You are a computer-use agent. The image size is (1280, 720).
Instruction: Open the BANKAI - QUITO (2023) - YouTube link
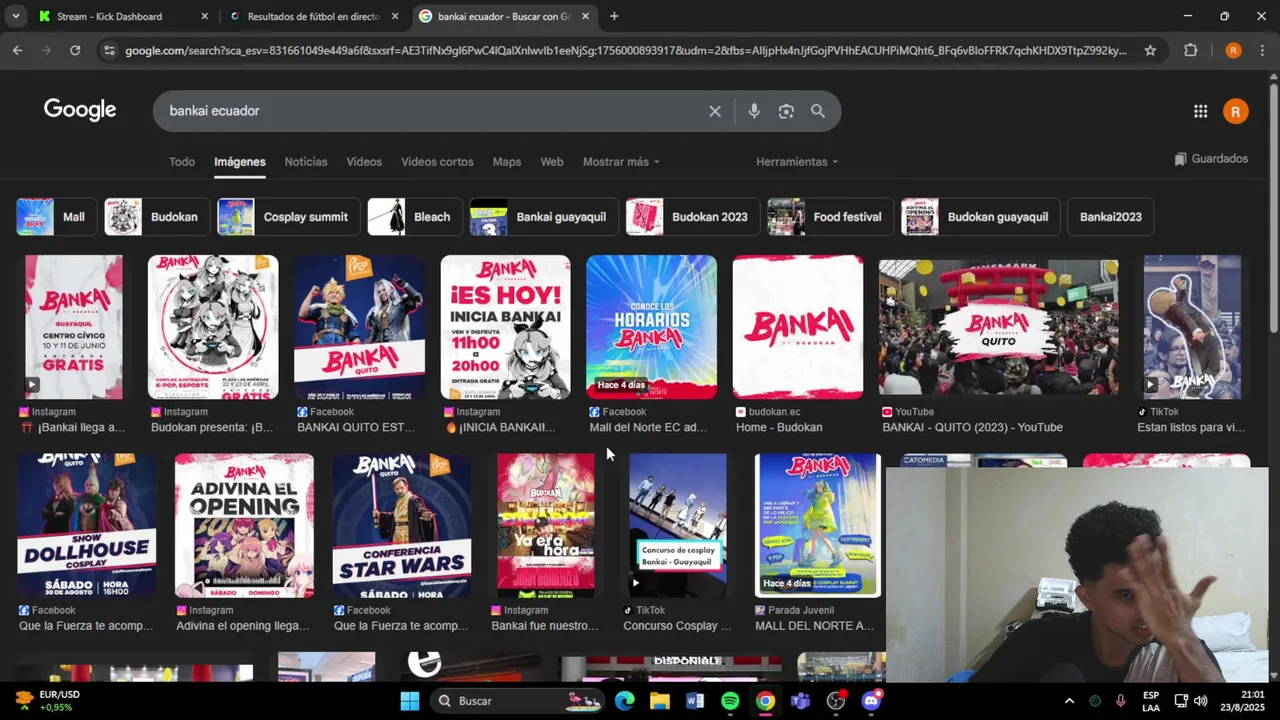coord(972,428)
